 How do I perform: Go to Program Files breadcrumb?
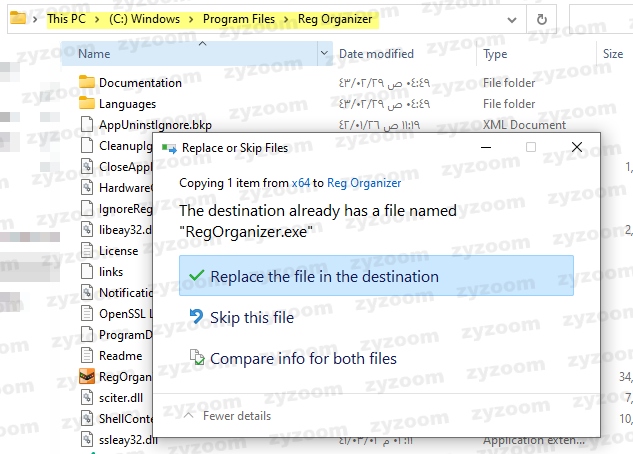(239, 19)
